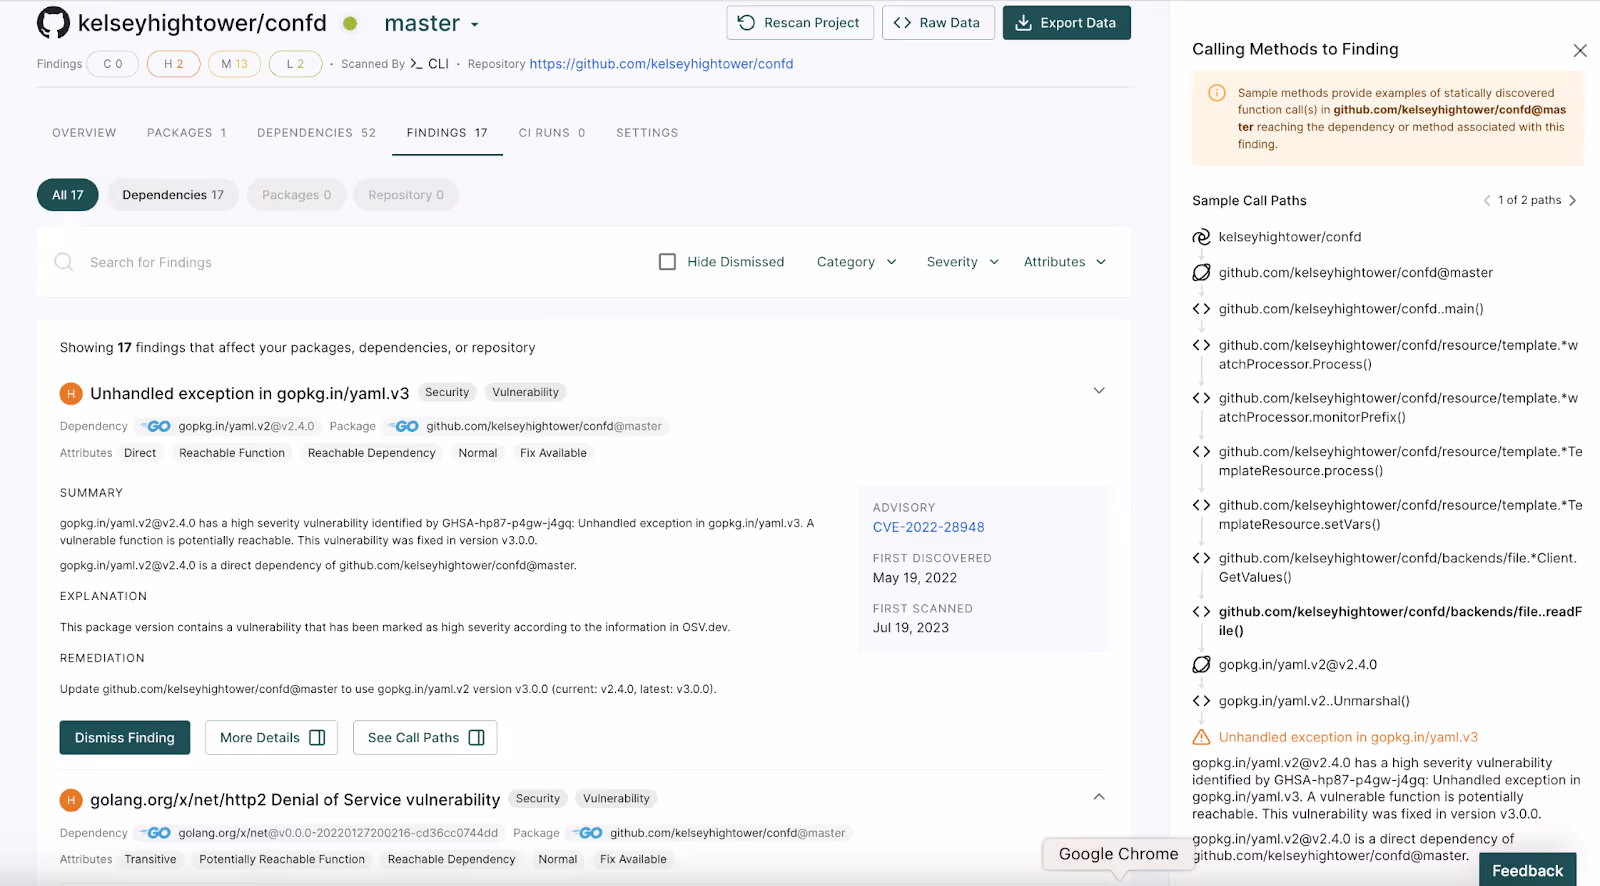The height and width of the screenshot is (886, 1600).
Task: Click the Export Data button
Action: (x=1066, y=23)
